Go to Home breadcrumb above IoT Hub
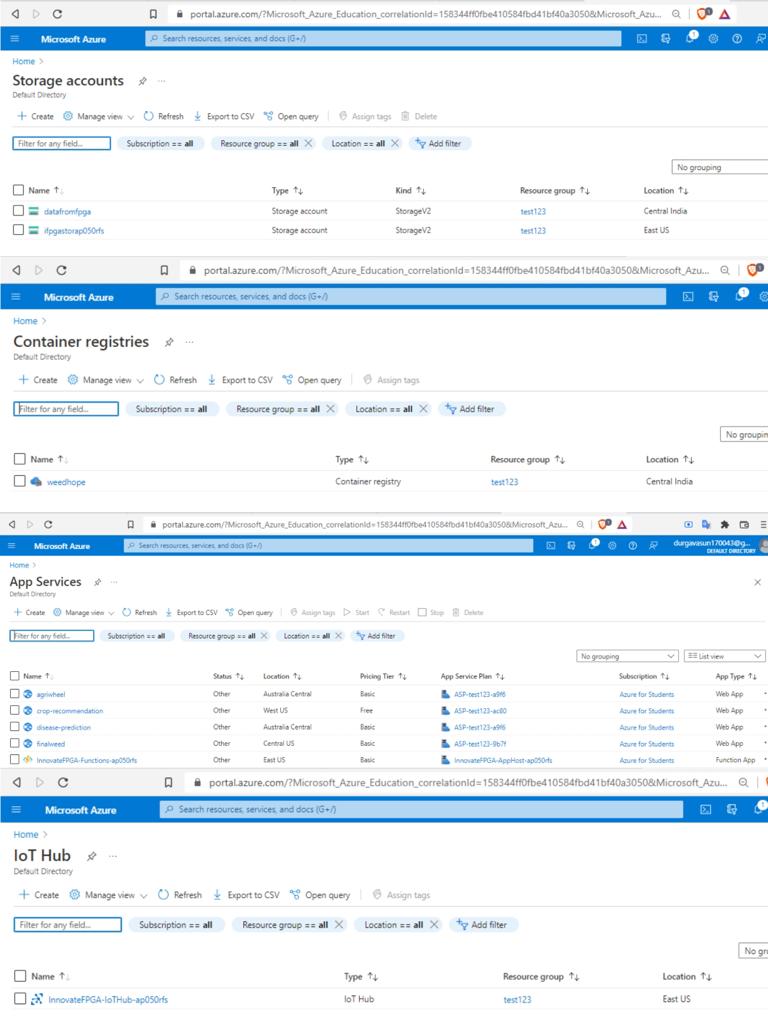768x1024 pixels. pyautogui.click(x=26, y=835)
